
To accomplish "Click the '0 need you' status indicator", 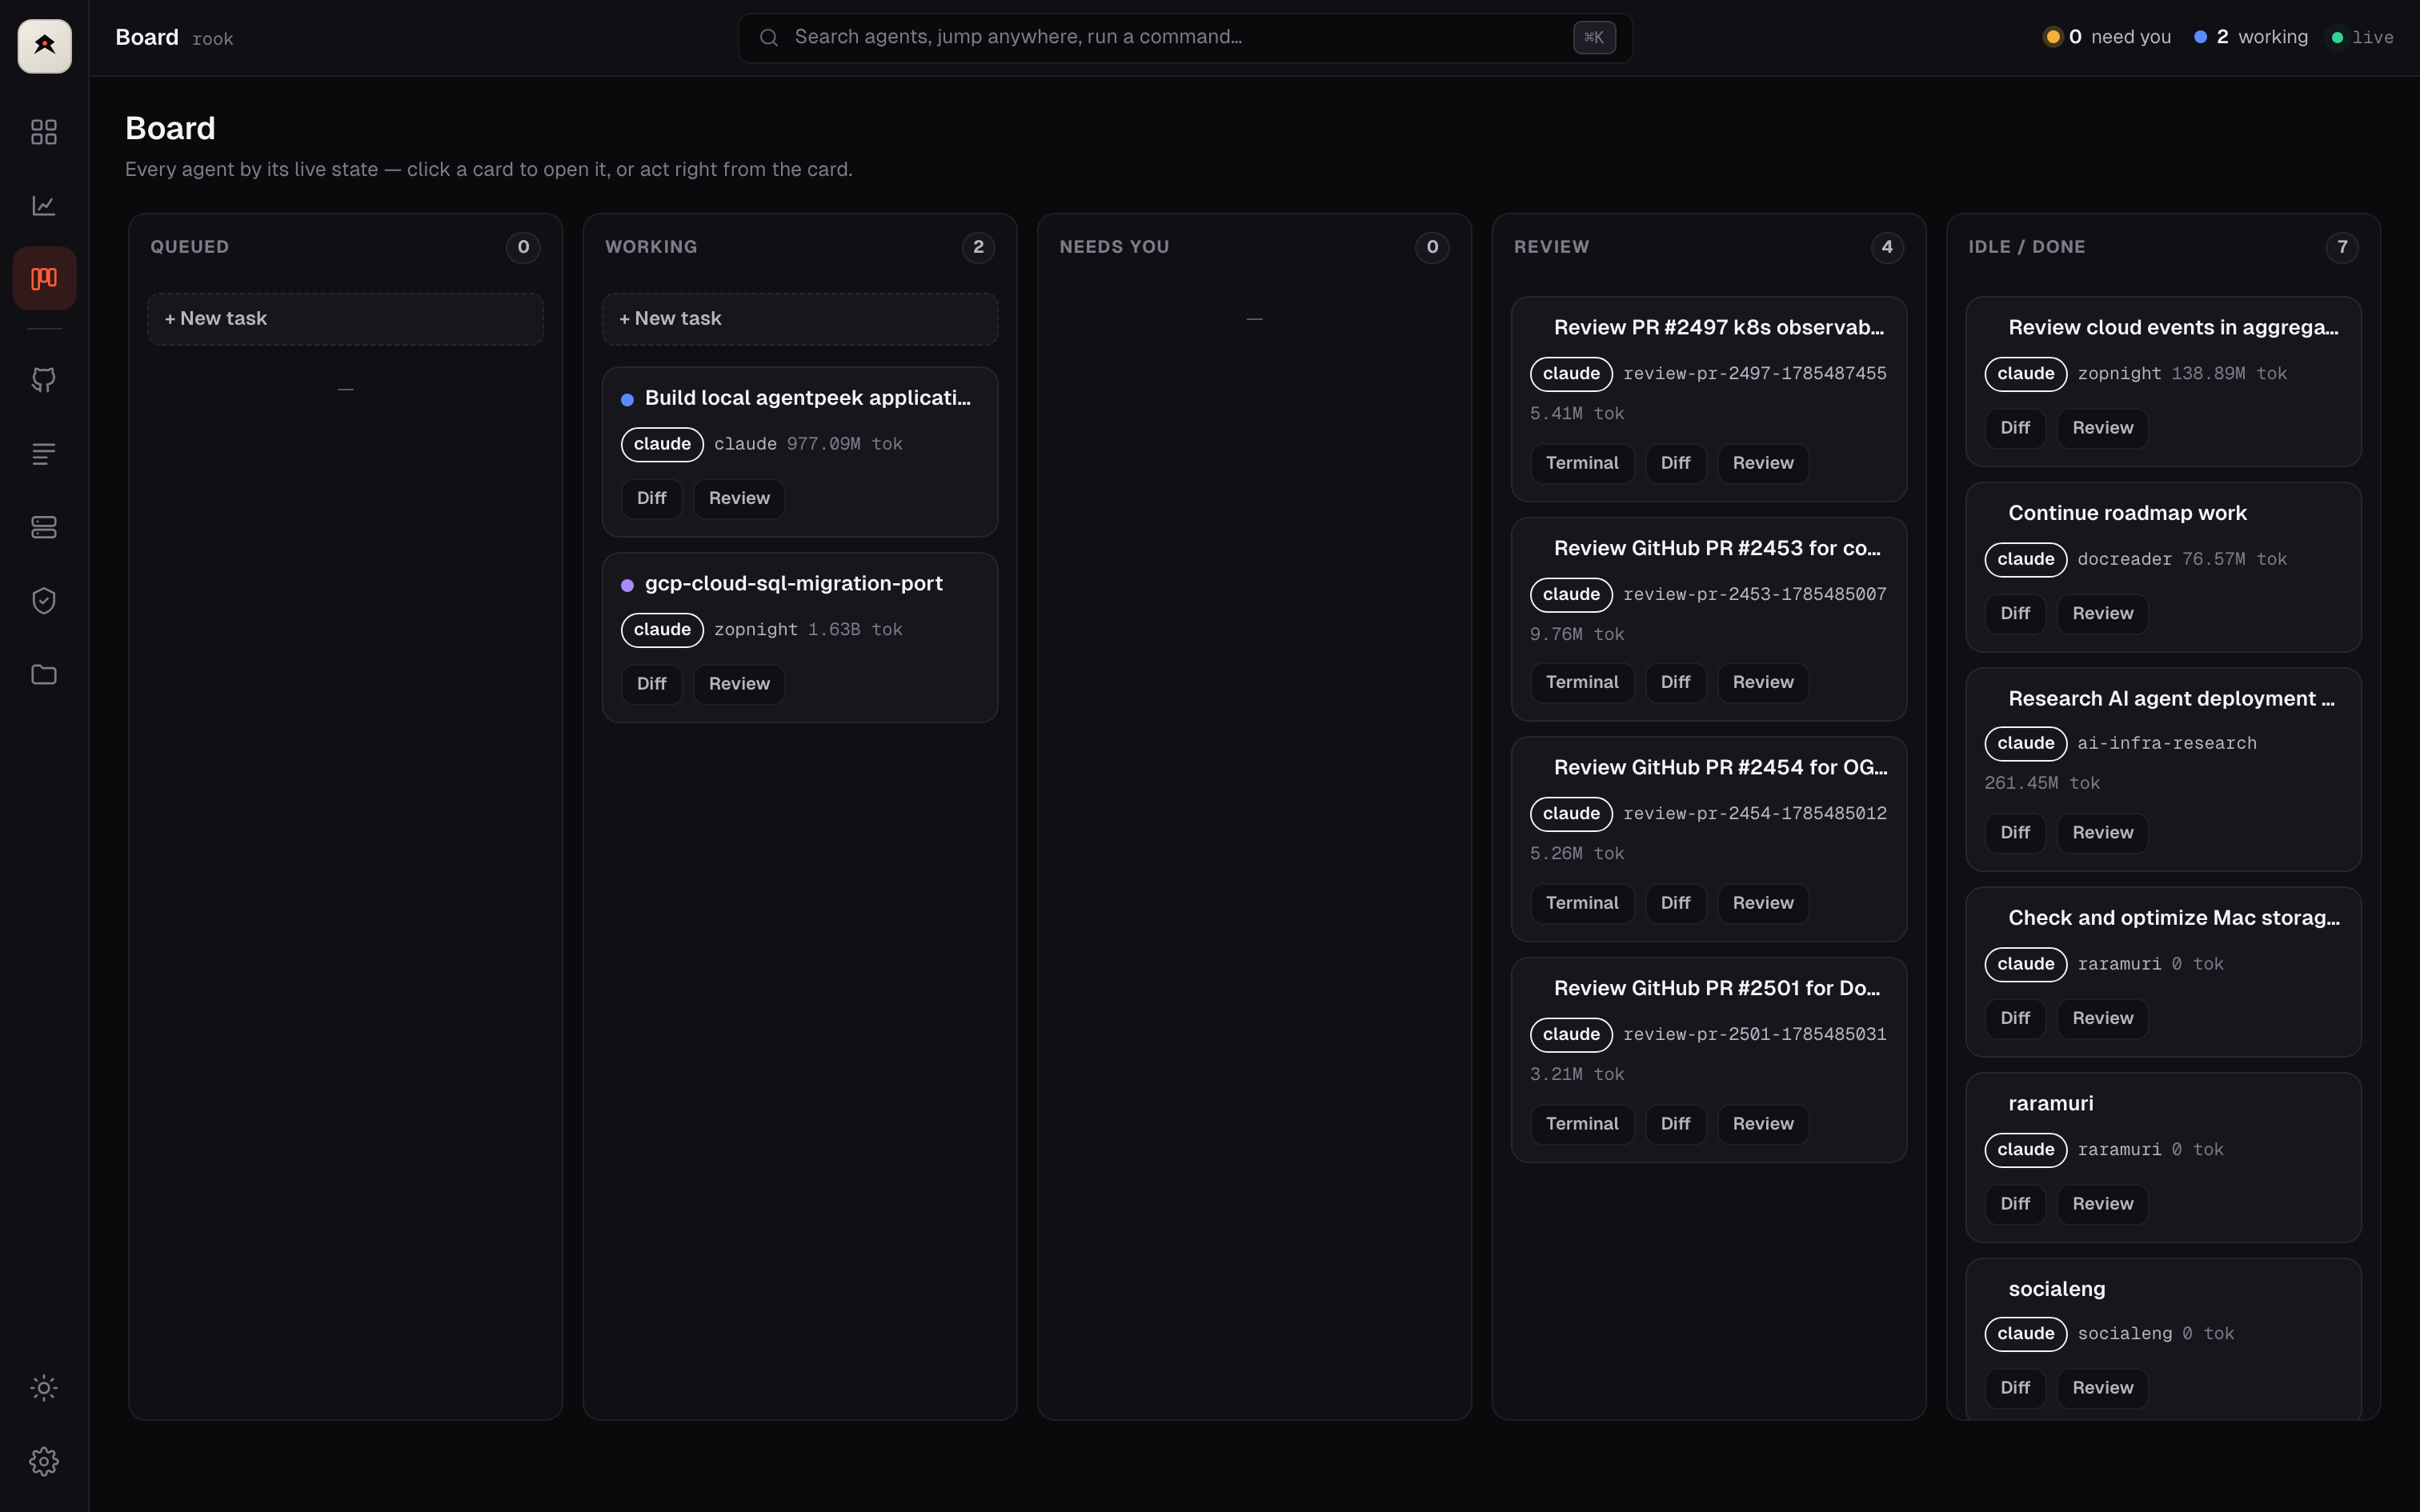I will 2107,37.
